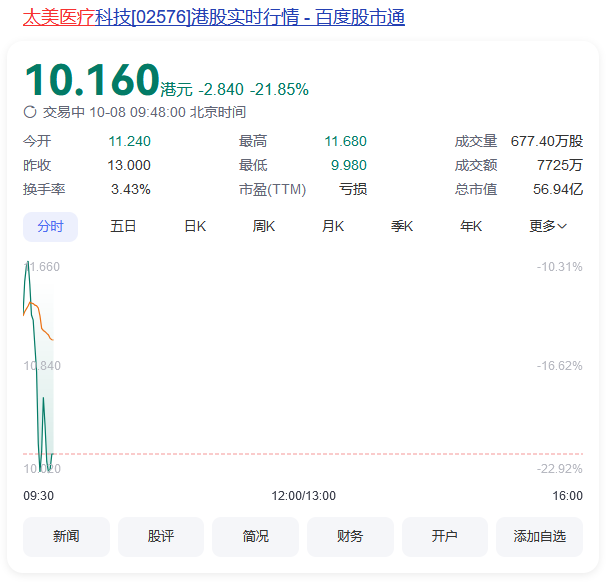Click the 成交额 value 7725万
The width and height of the screenshot is (609, 582).
560,166
